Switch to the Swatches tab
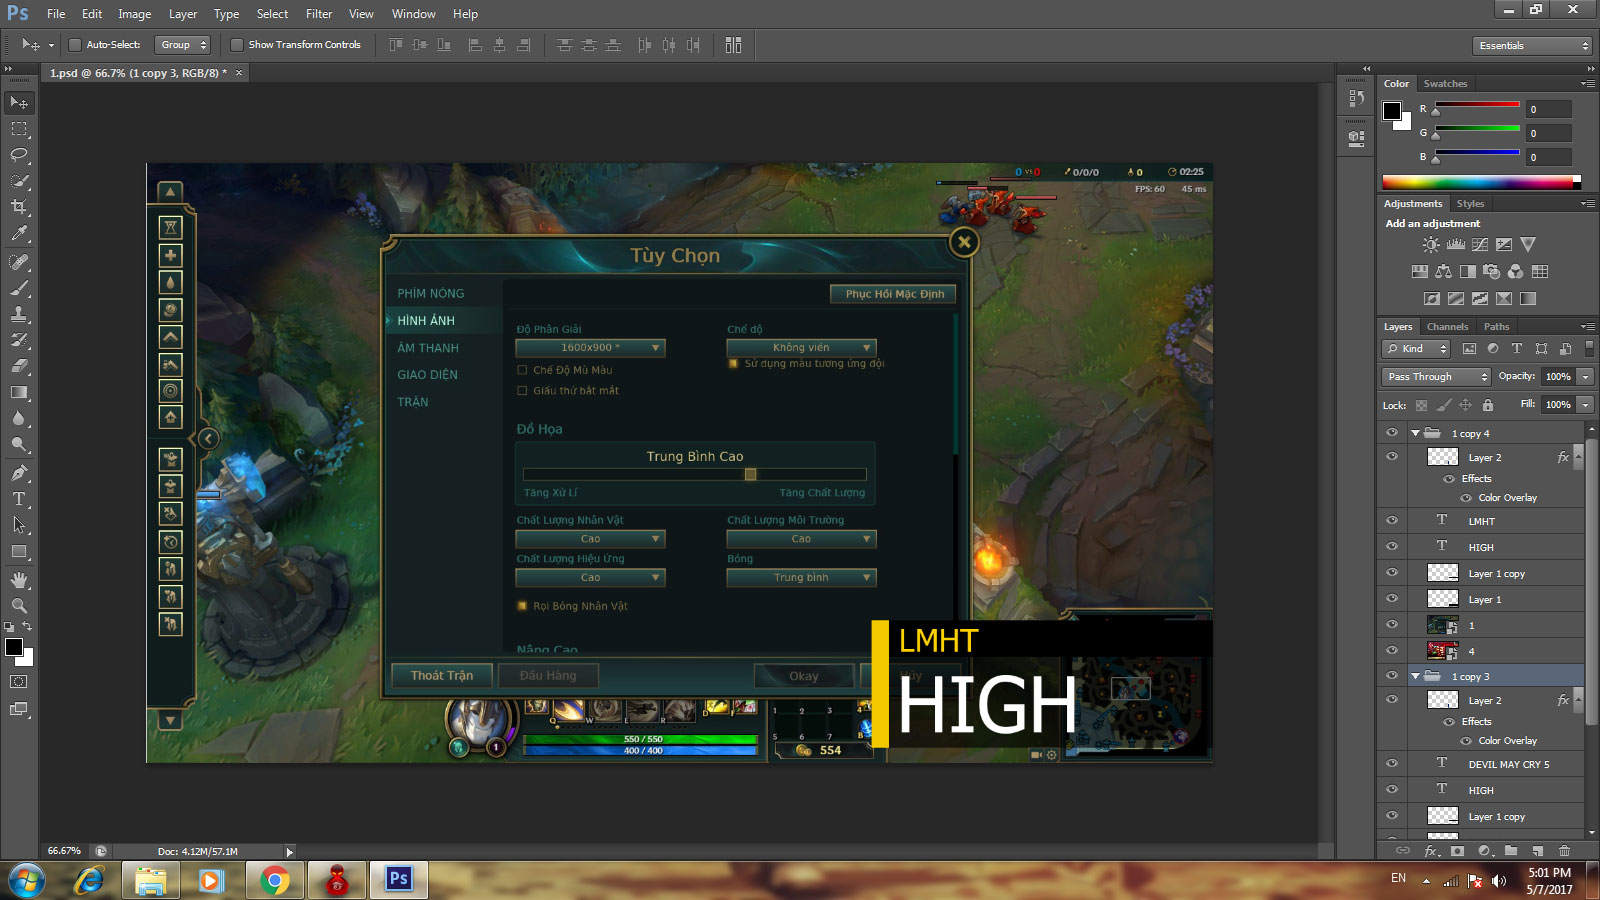1600x900 pixels. [1445, 84]
